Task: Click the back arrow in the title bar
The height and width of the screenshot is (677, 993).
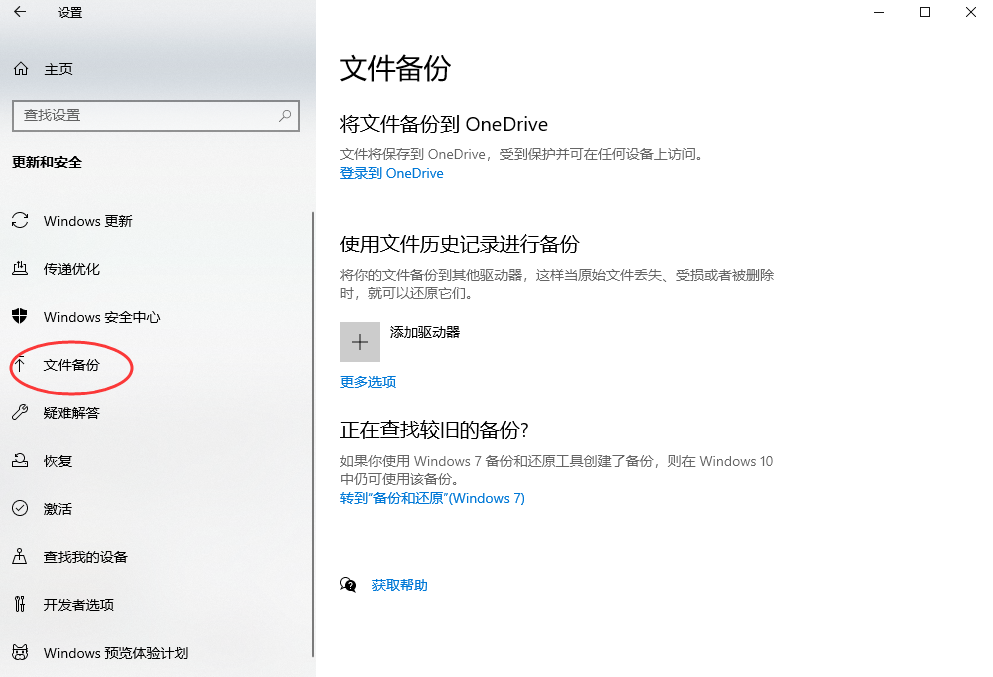Action: (20, 13)
